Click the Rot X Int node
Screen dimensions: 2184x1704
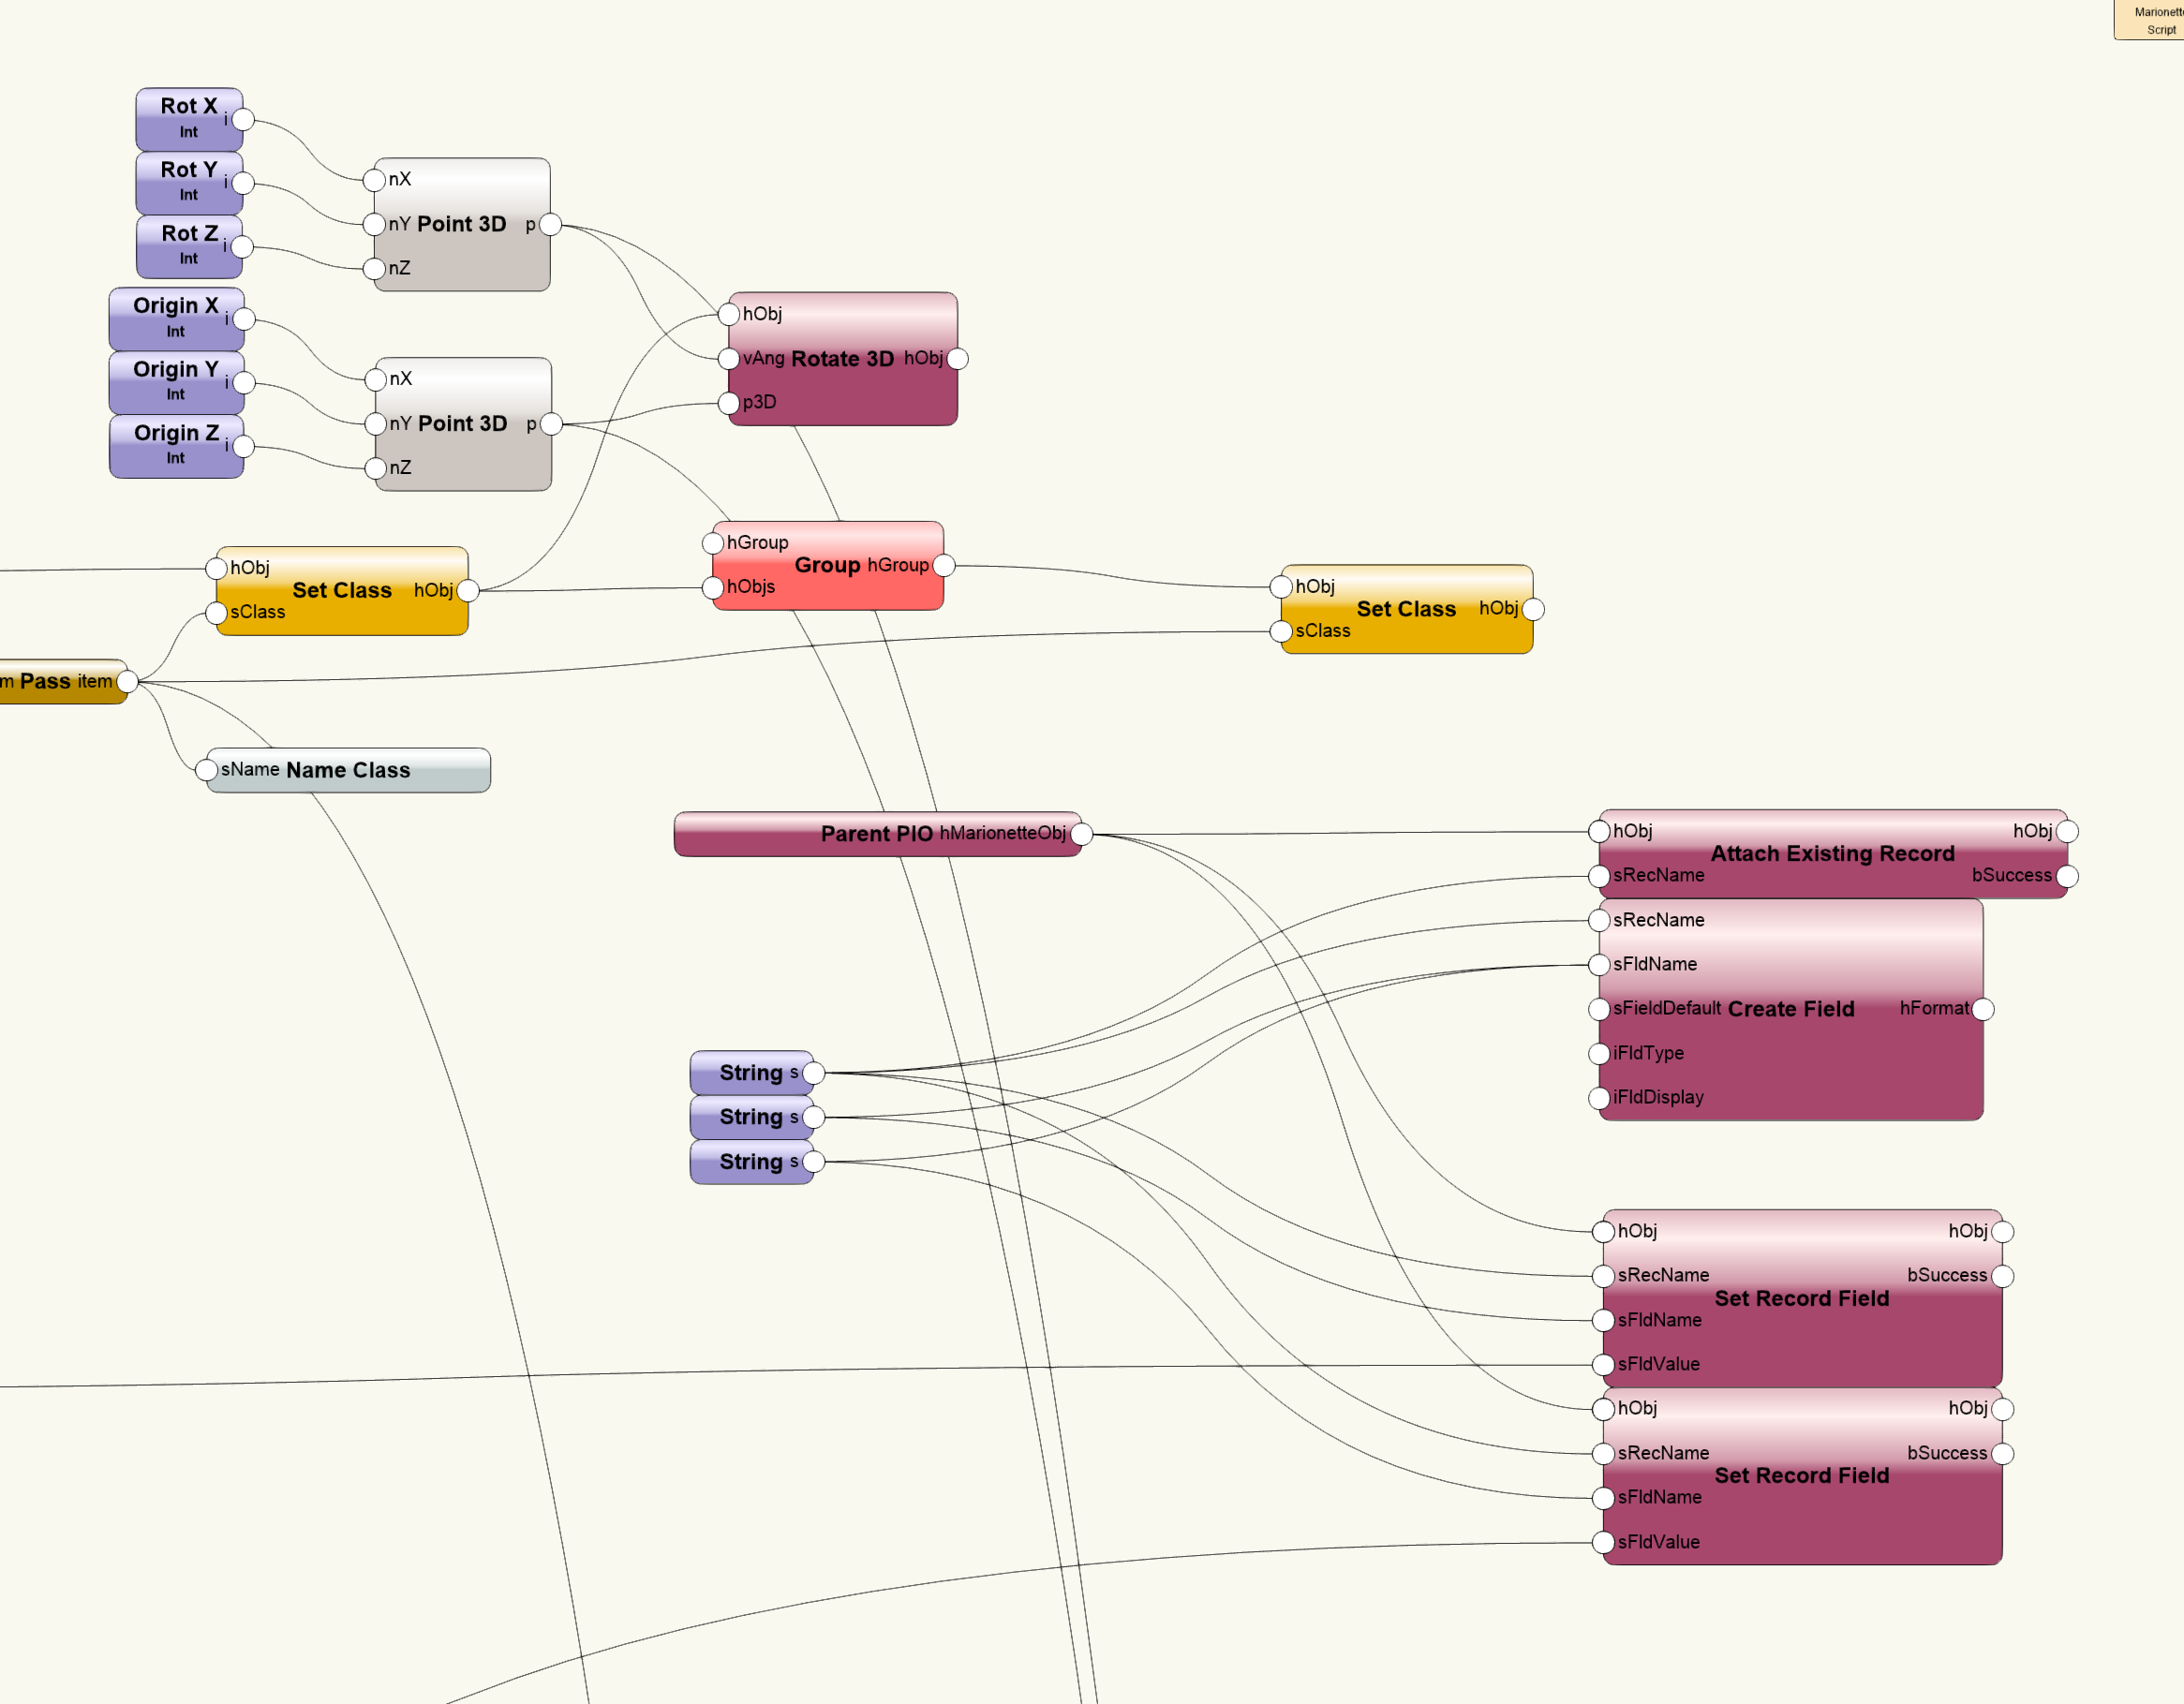pyautogui.click(x=188, y=113)
